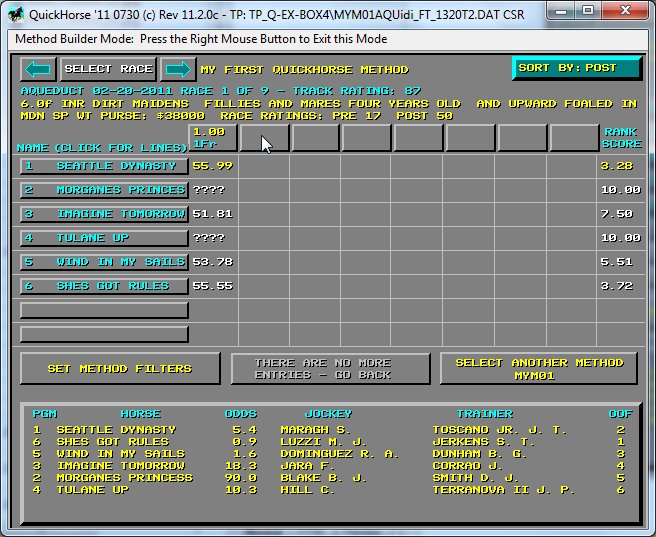The image size is (656, 537).
Task: Click THERE ARE NO MORE ENTRIES button
Action: pyautogui.click(x=330, y=369)
